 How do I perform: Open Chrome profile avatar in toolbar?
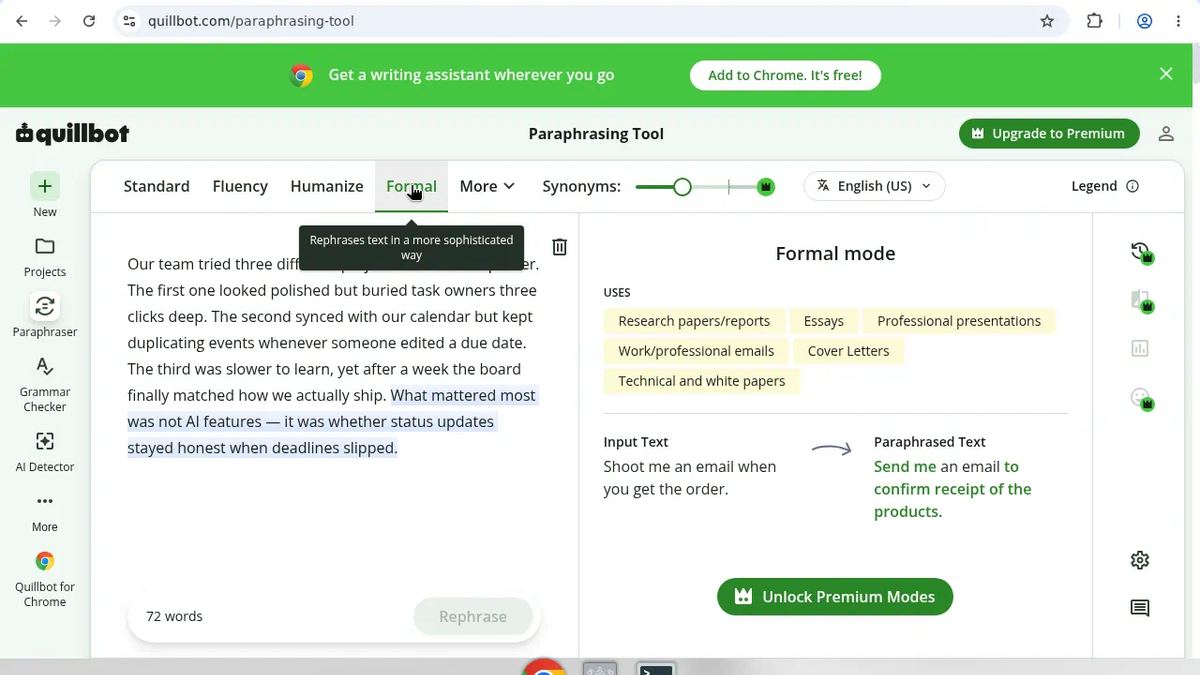point(1145,21)
